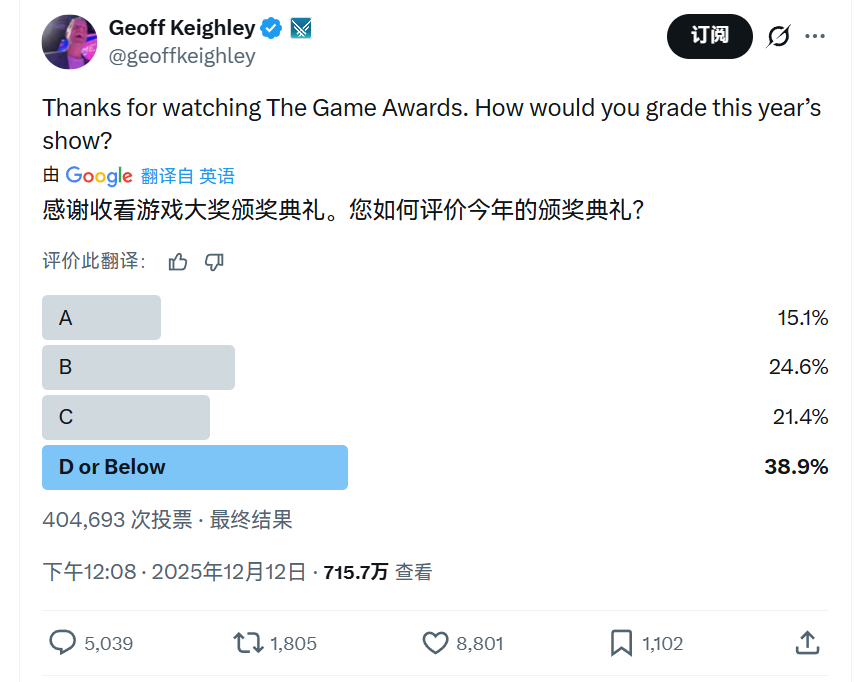
Task: Click thumbs down on translation rating
Action: (x=214, y=262)
